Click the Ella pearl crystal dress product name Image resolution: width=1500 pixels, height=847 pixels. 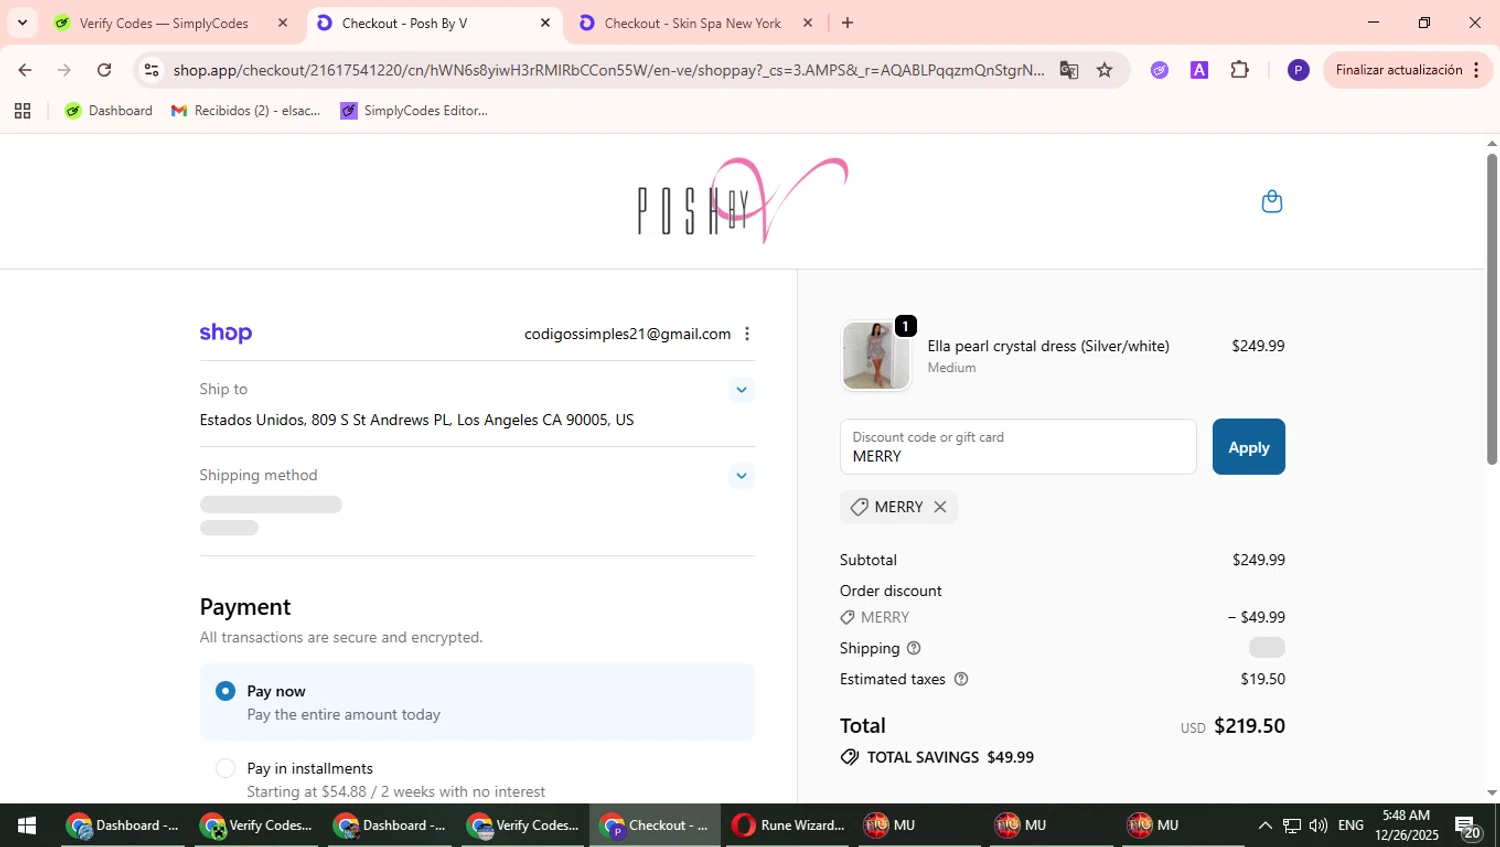tap(1048, 346)
